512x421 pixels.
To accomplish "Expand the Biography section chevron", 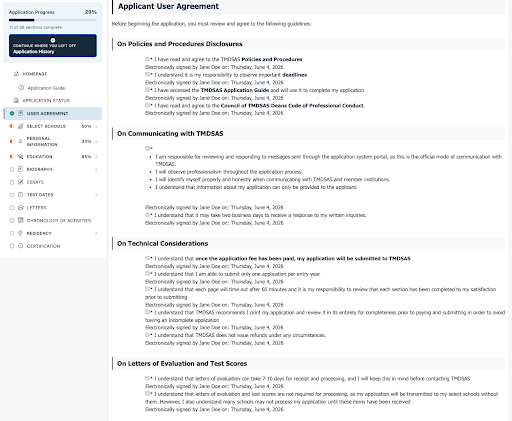I will click(x=96, y=169).
